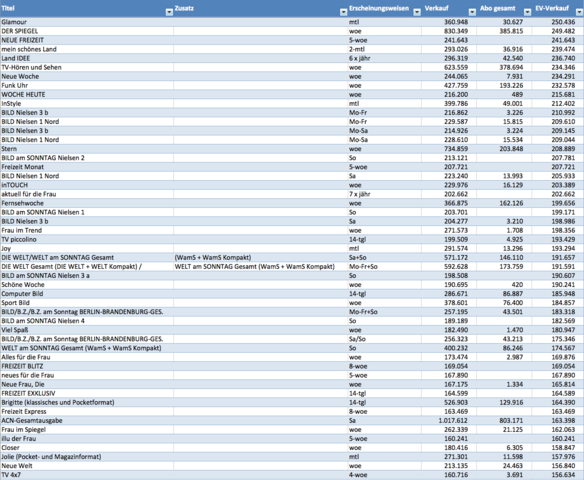Click the Erscheinungsweisen header label
The height and width of the screenshot is (480, 584).
pos(379,8)
